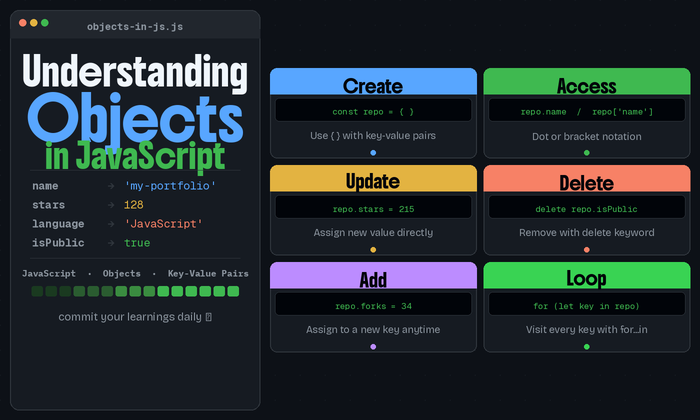The width and height of the screenshot is (700, 420).
Task: Select 'Use { } with key-value pairs' text
Action: (x=373, y=136)
